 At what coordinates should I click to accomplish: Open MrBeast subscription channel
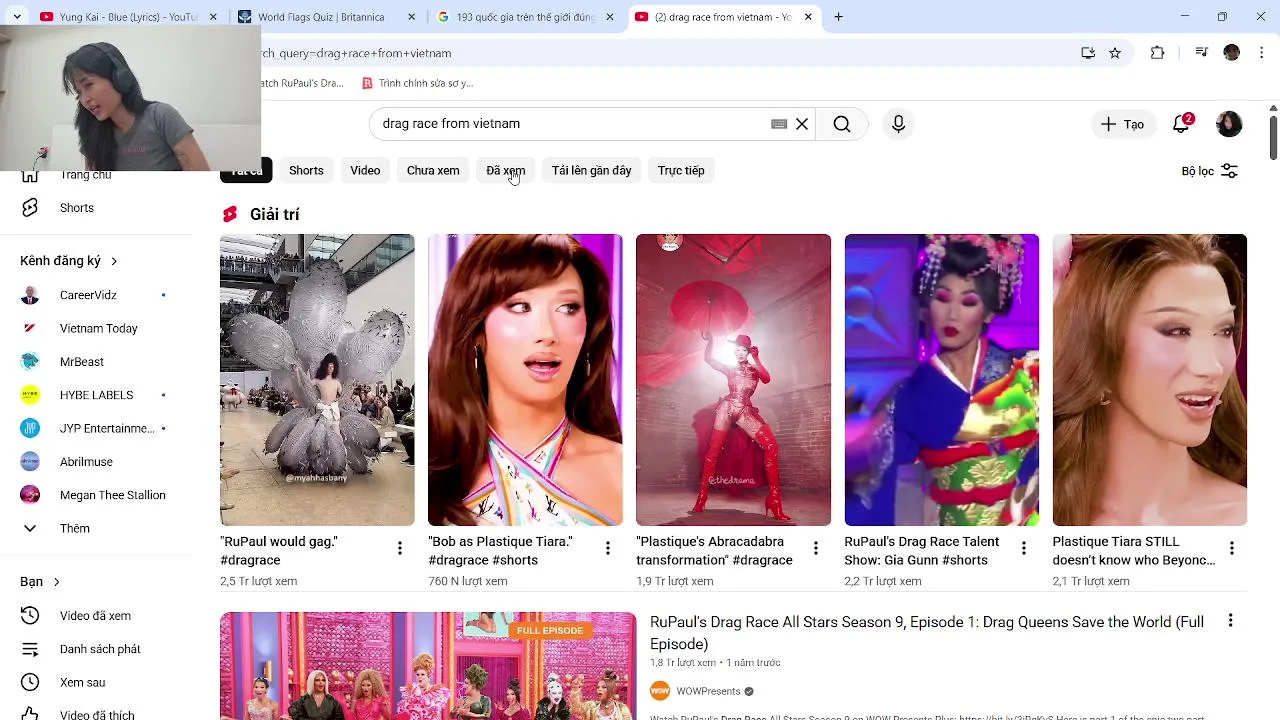point(81,362)
